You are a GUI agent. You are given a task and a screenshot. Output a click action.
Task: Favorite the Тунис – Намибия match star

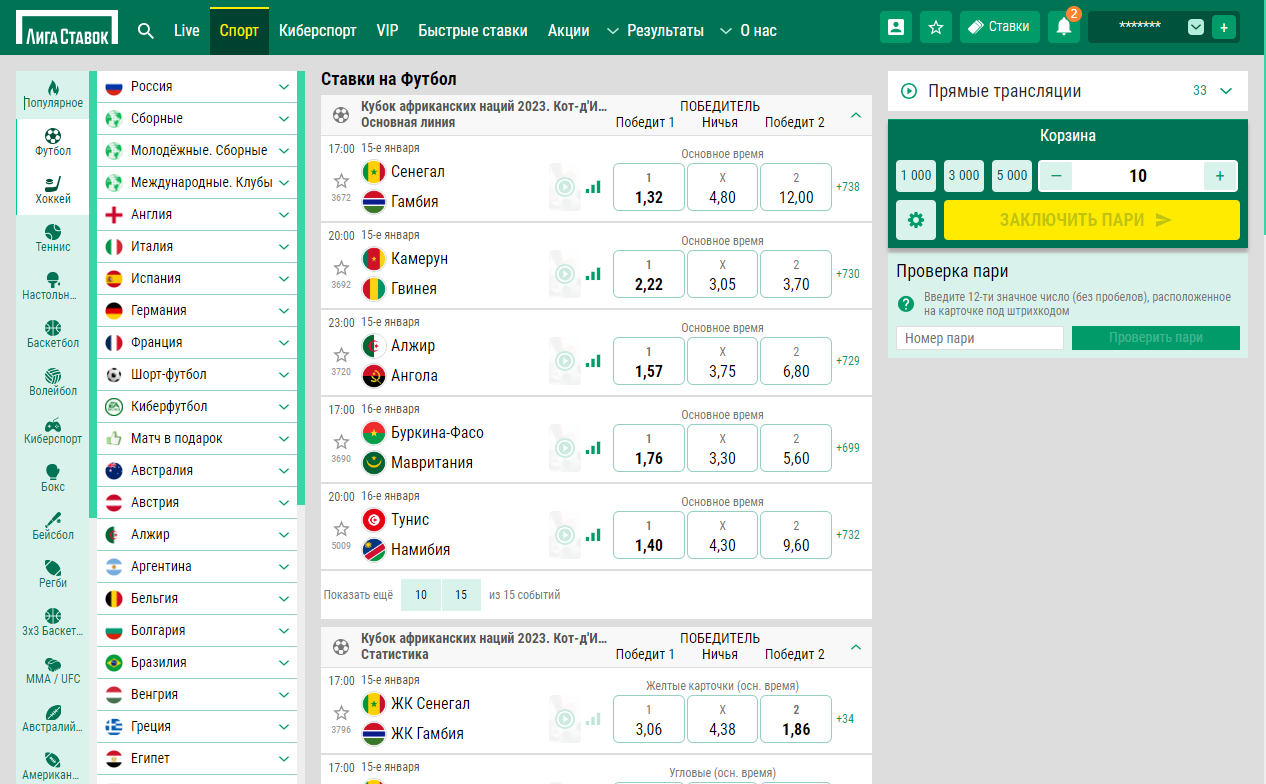coord(341,528)
